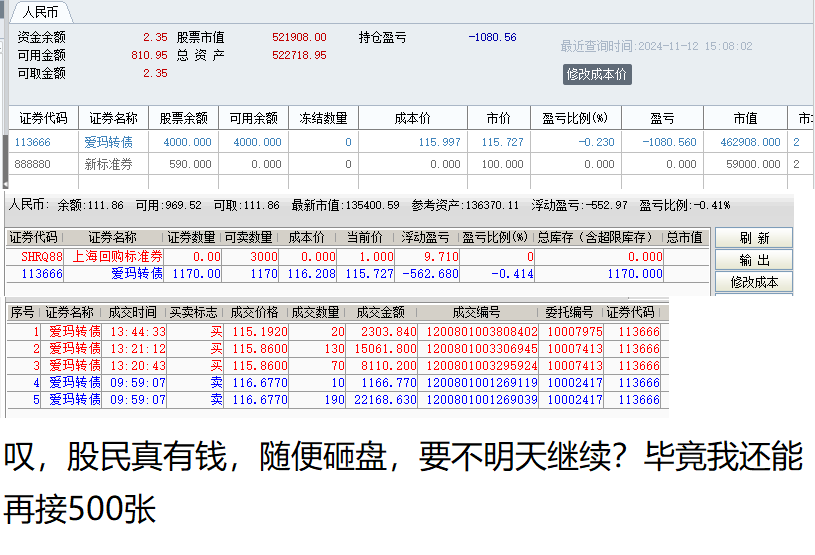Image resolution: width=815 pixels, height=555 pixels.
Task: Click the 成交编号 column header
Action: coord(476,312)
